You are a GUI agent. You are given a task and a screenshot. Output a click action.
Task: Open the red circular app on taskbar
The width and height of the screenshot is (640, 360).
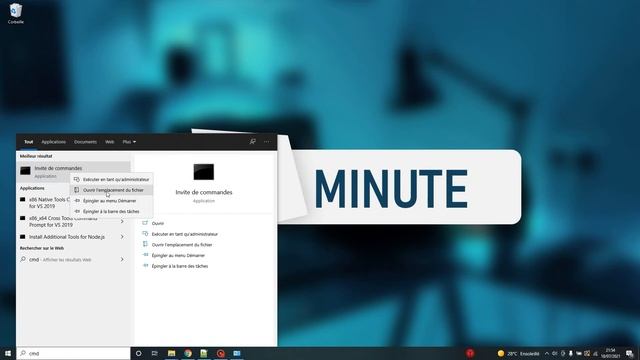click(x=221, y=353)
